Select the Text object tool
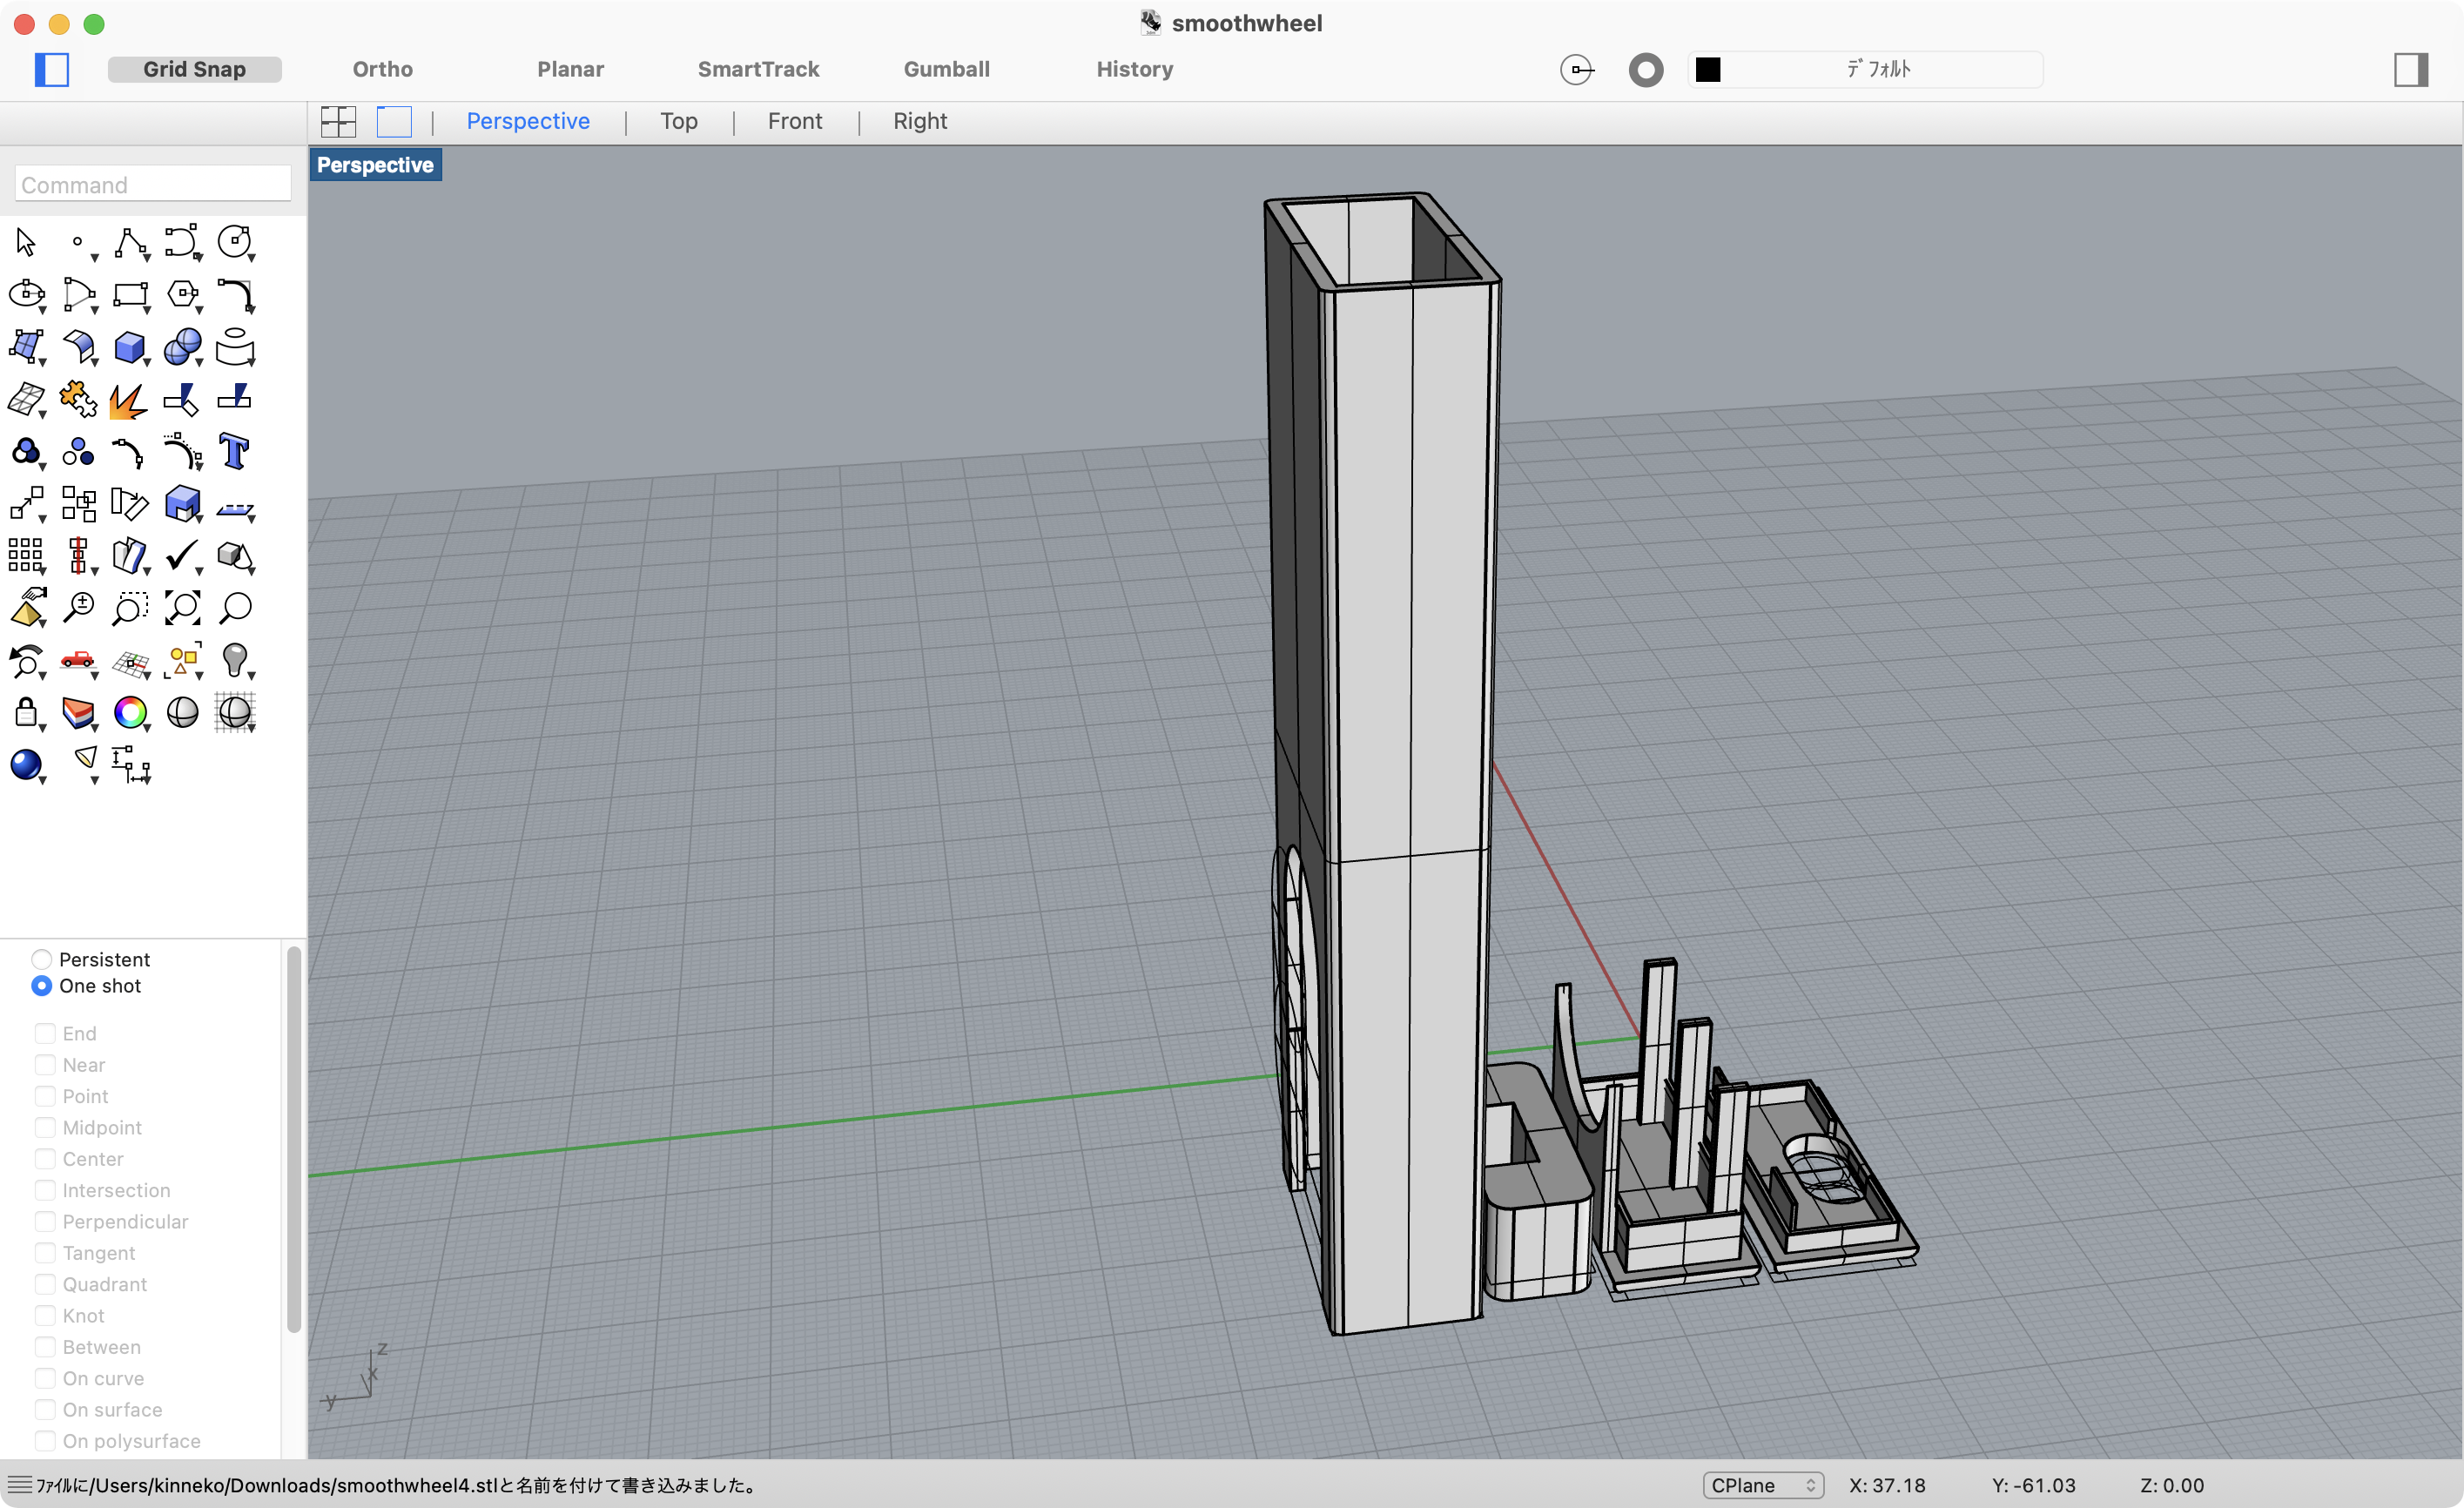The width and height of the screenshot is (2464, 1508). point(234,451)
